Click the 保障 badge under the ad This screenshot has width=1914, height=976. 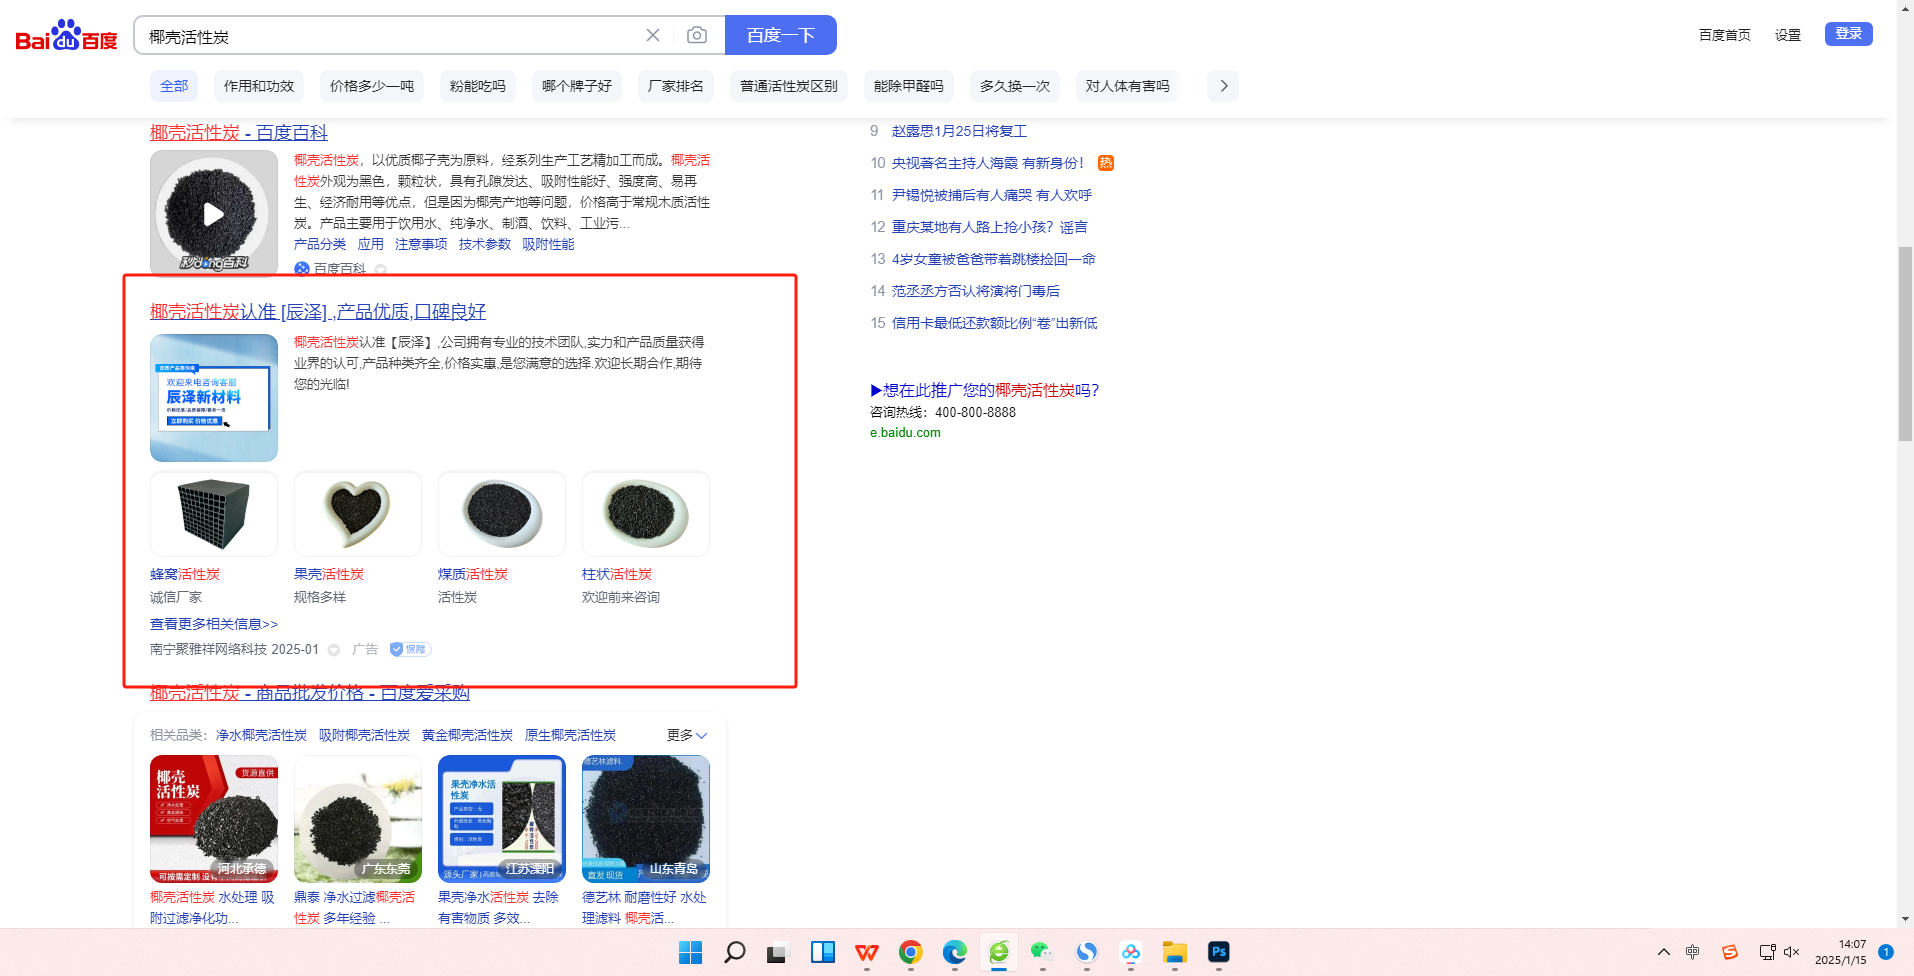click(410, 649)
